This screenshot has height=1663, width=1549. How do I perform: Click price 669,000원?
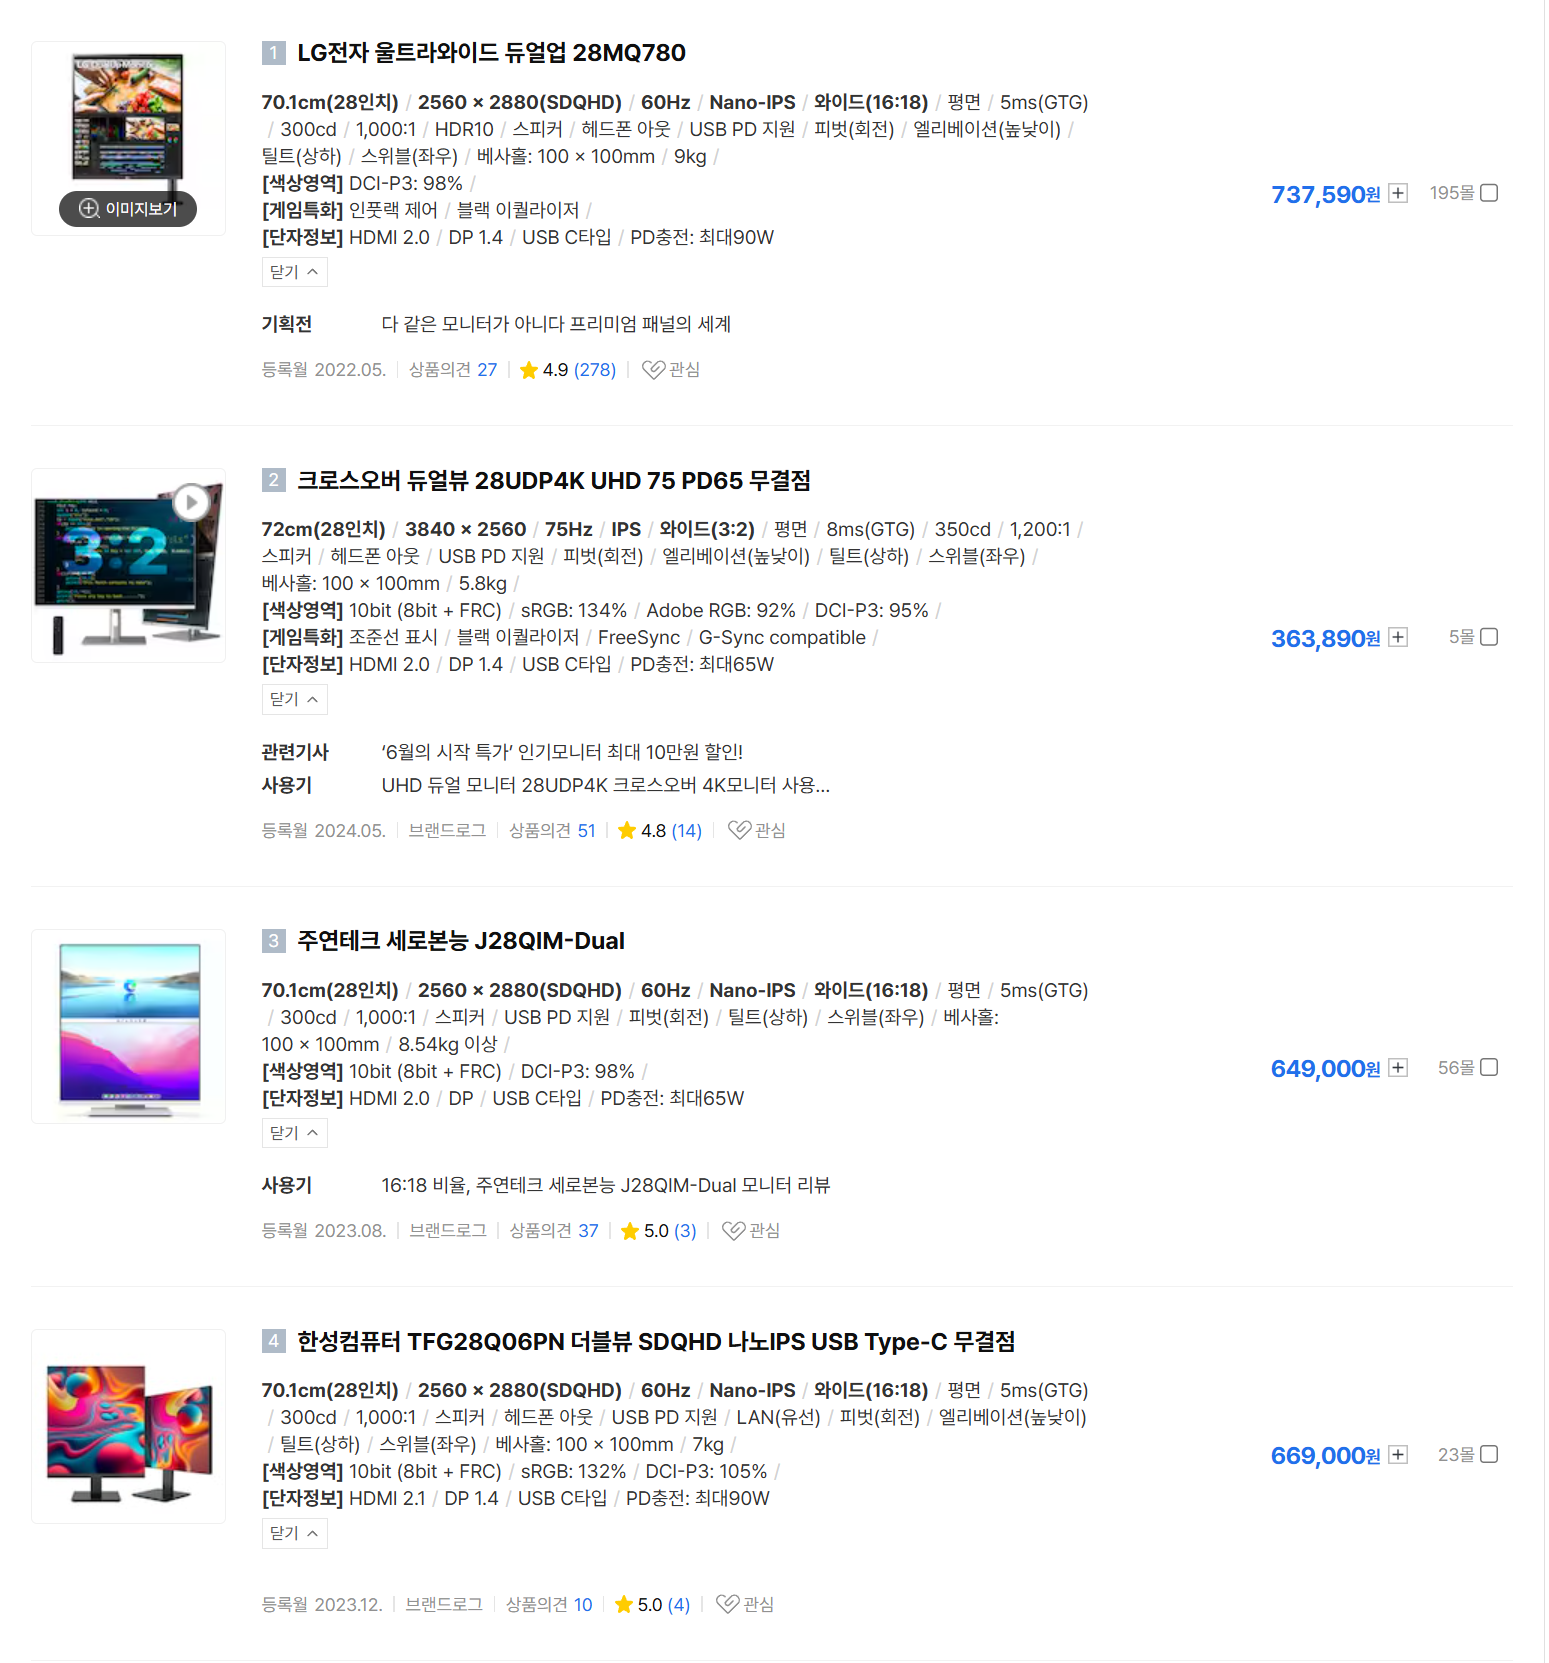tap(1325, 1456)
